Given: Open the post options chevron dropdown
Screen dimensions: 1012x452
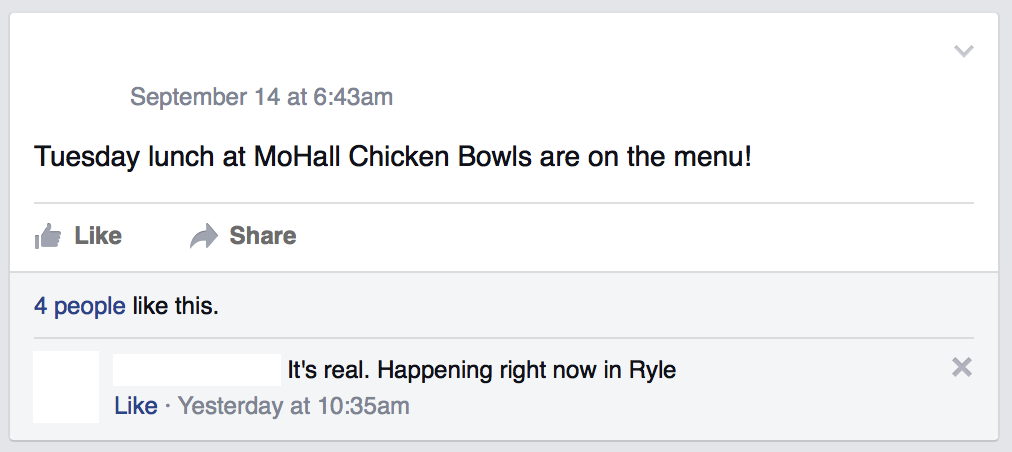Looking at the screenshot, I should click(x=963, y=51).
